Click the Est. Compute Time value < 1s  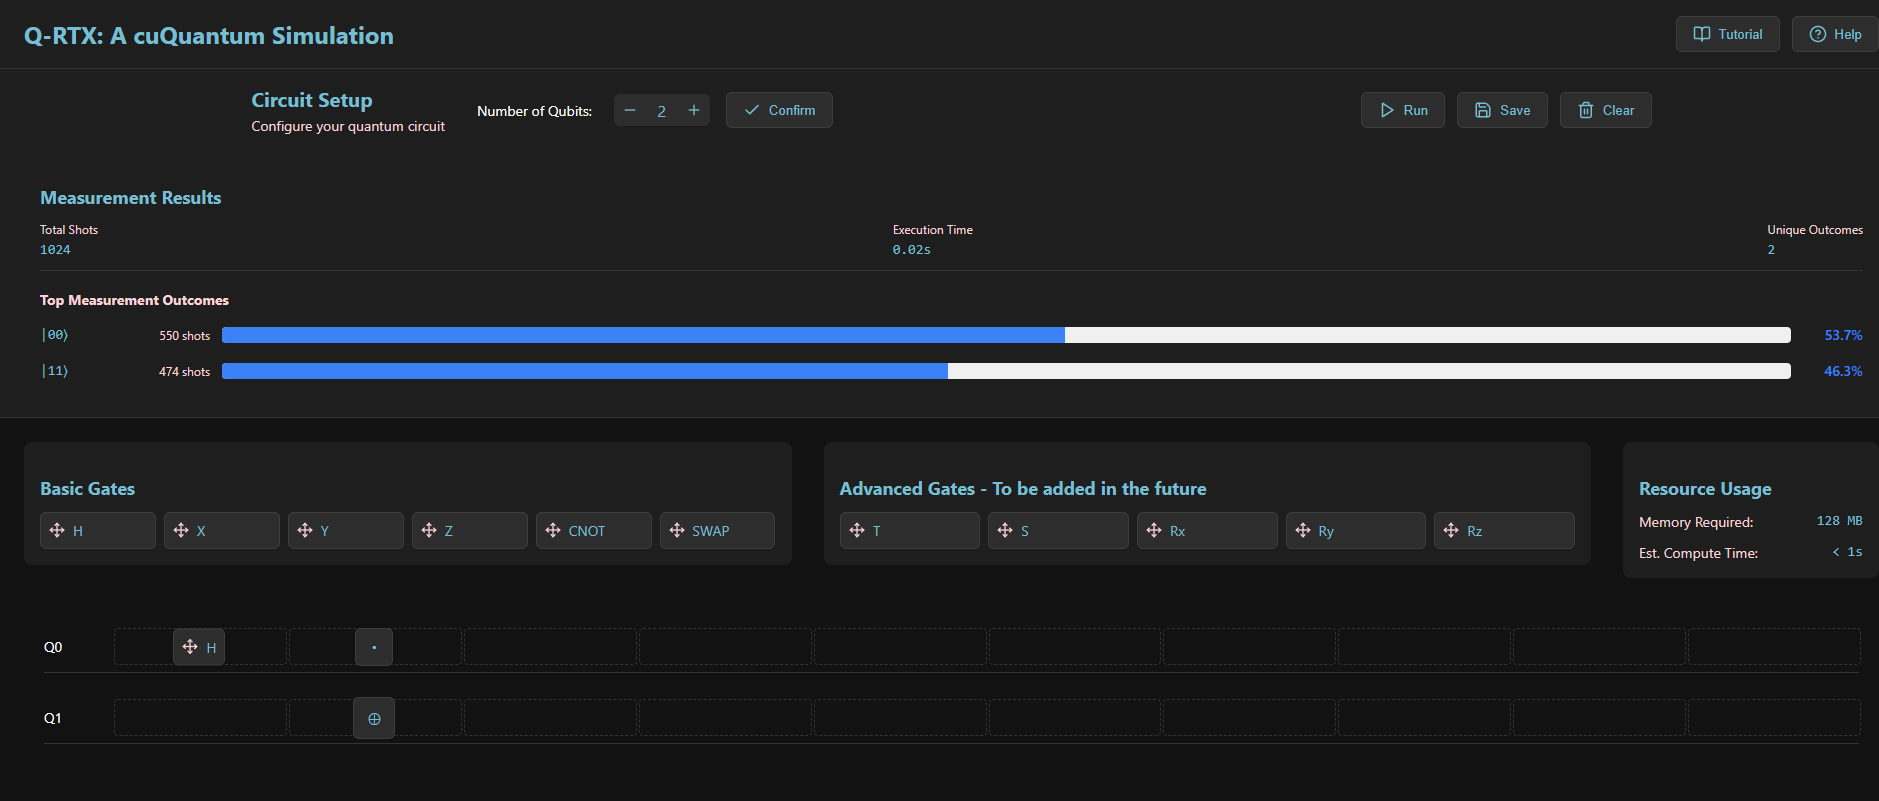coord(1847,552)
